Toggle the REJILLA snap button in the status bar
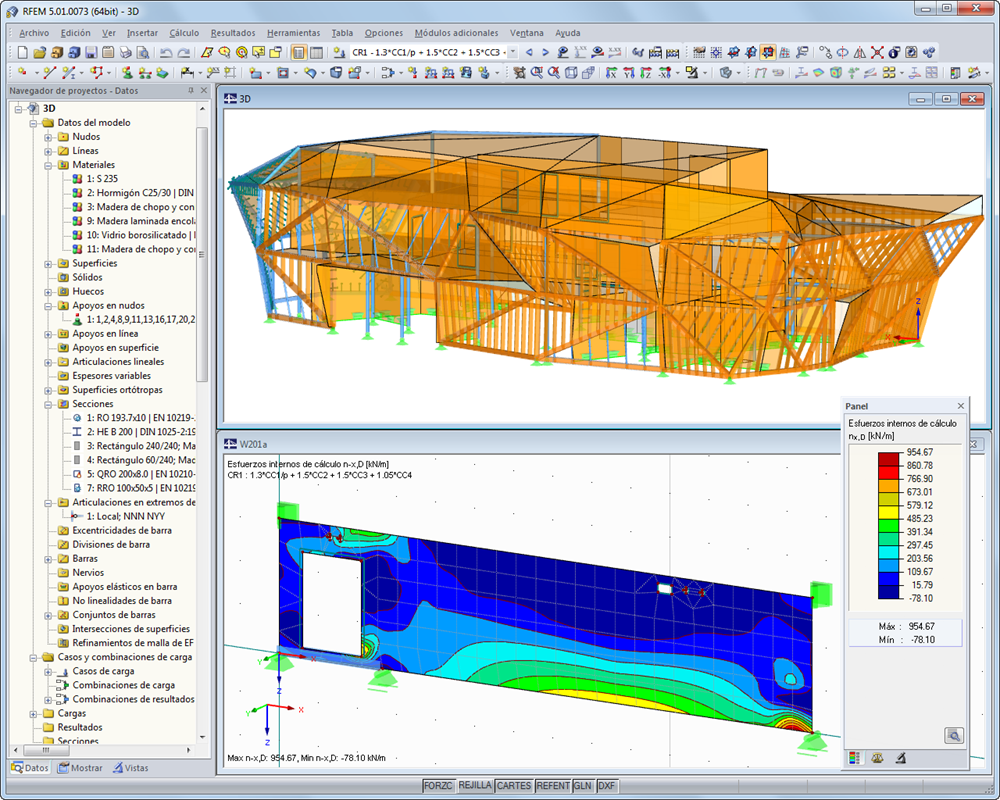 (x=475, y=786)
